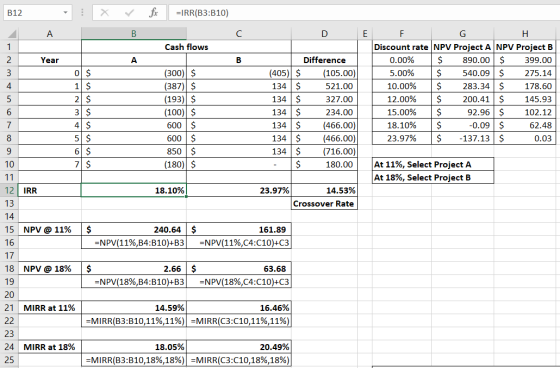Select Project B NPV value 399.00
This screenshot has height=368, width=560.
tap(525, 60)
